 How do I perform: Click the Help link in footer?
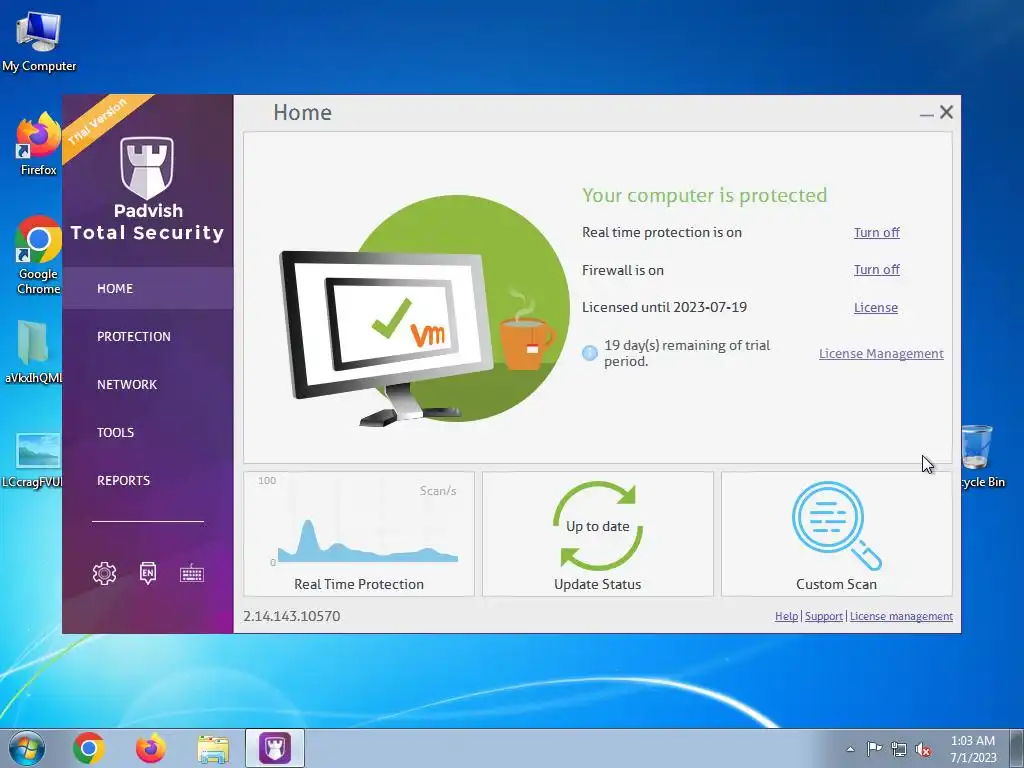[x=786, y=616]
